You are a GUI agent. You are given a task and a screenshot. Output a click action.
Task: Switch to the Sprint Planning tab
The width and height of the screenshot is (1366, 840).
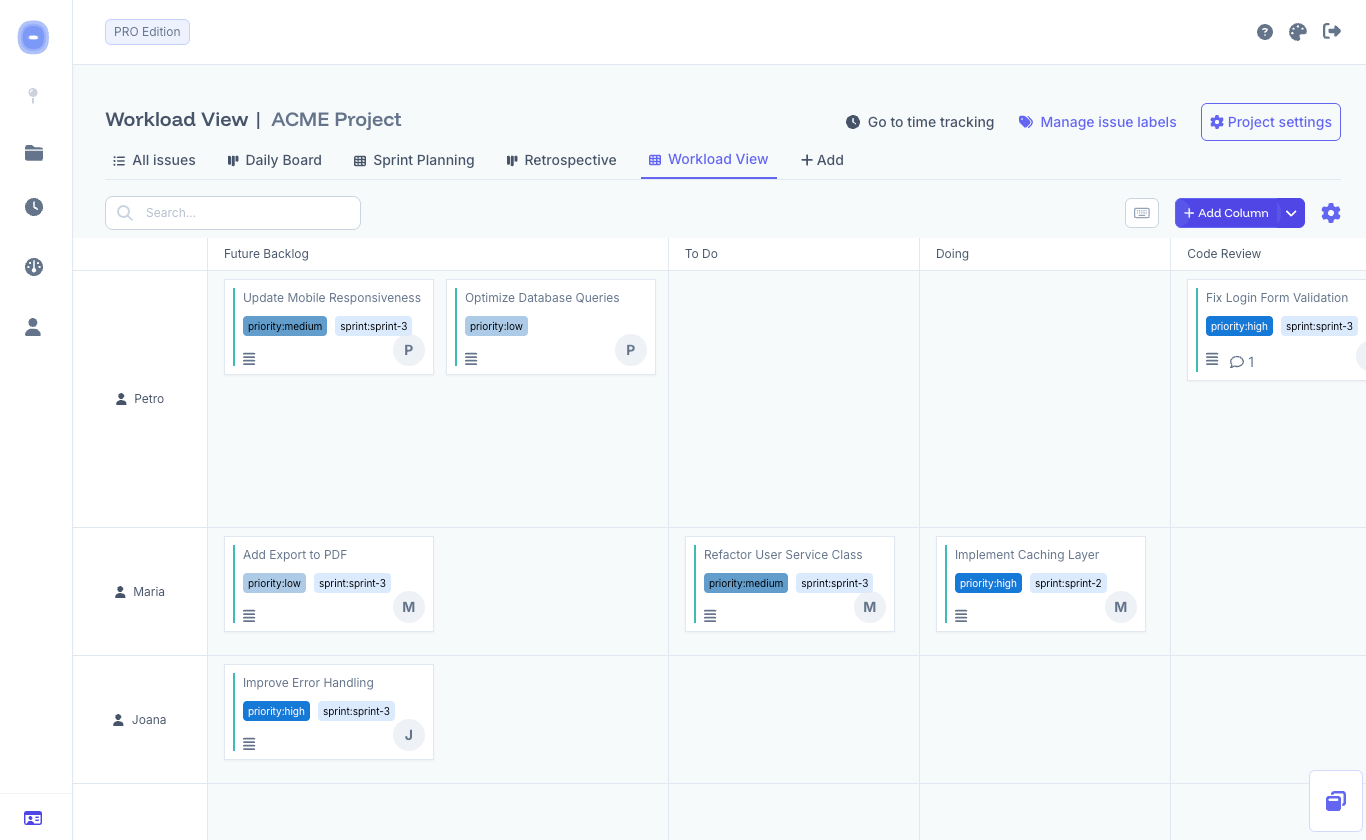point(414,160)
